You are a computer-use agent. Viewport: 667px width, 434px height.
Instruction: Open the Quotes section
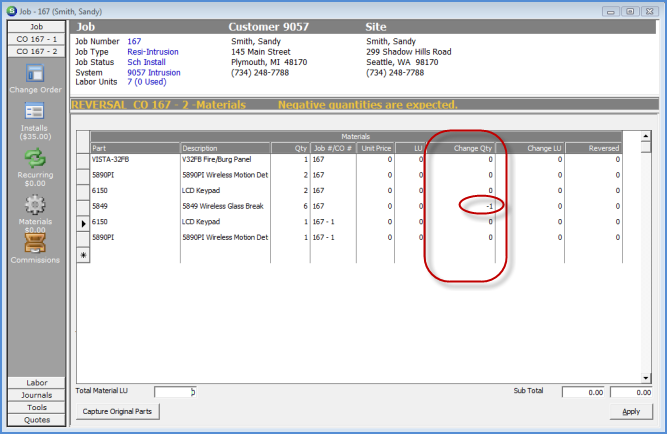(37, 420)
